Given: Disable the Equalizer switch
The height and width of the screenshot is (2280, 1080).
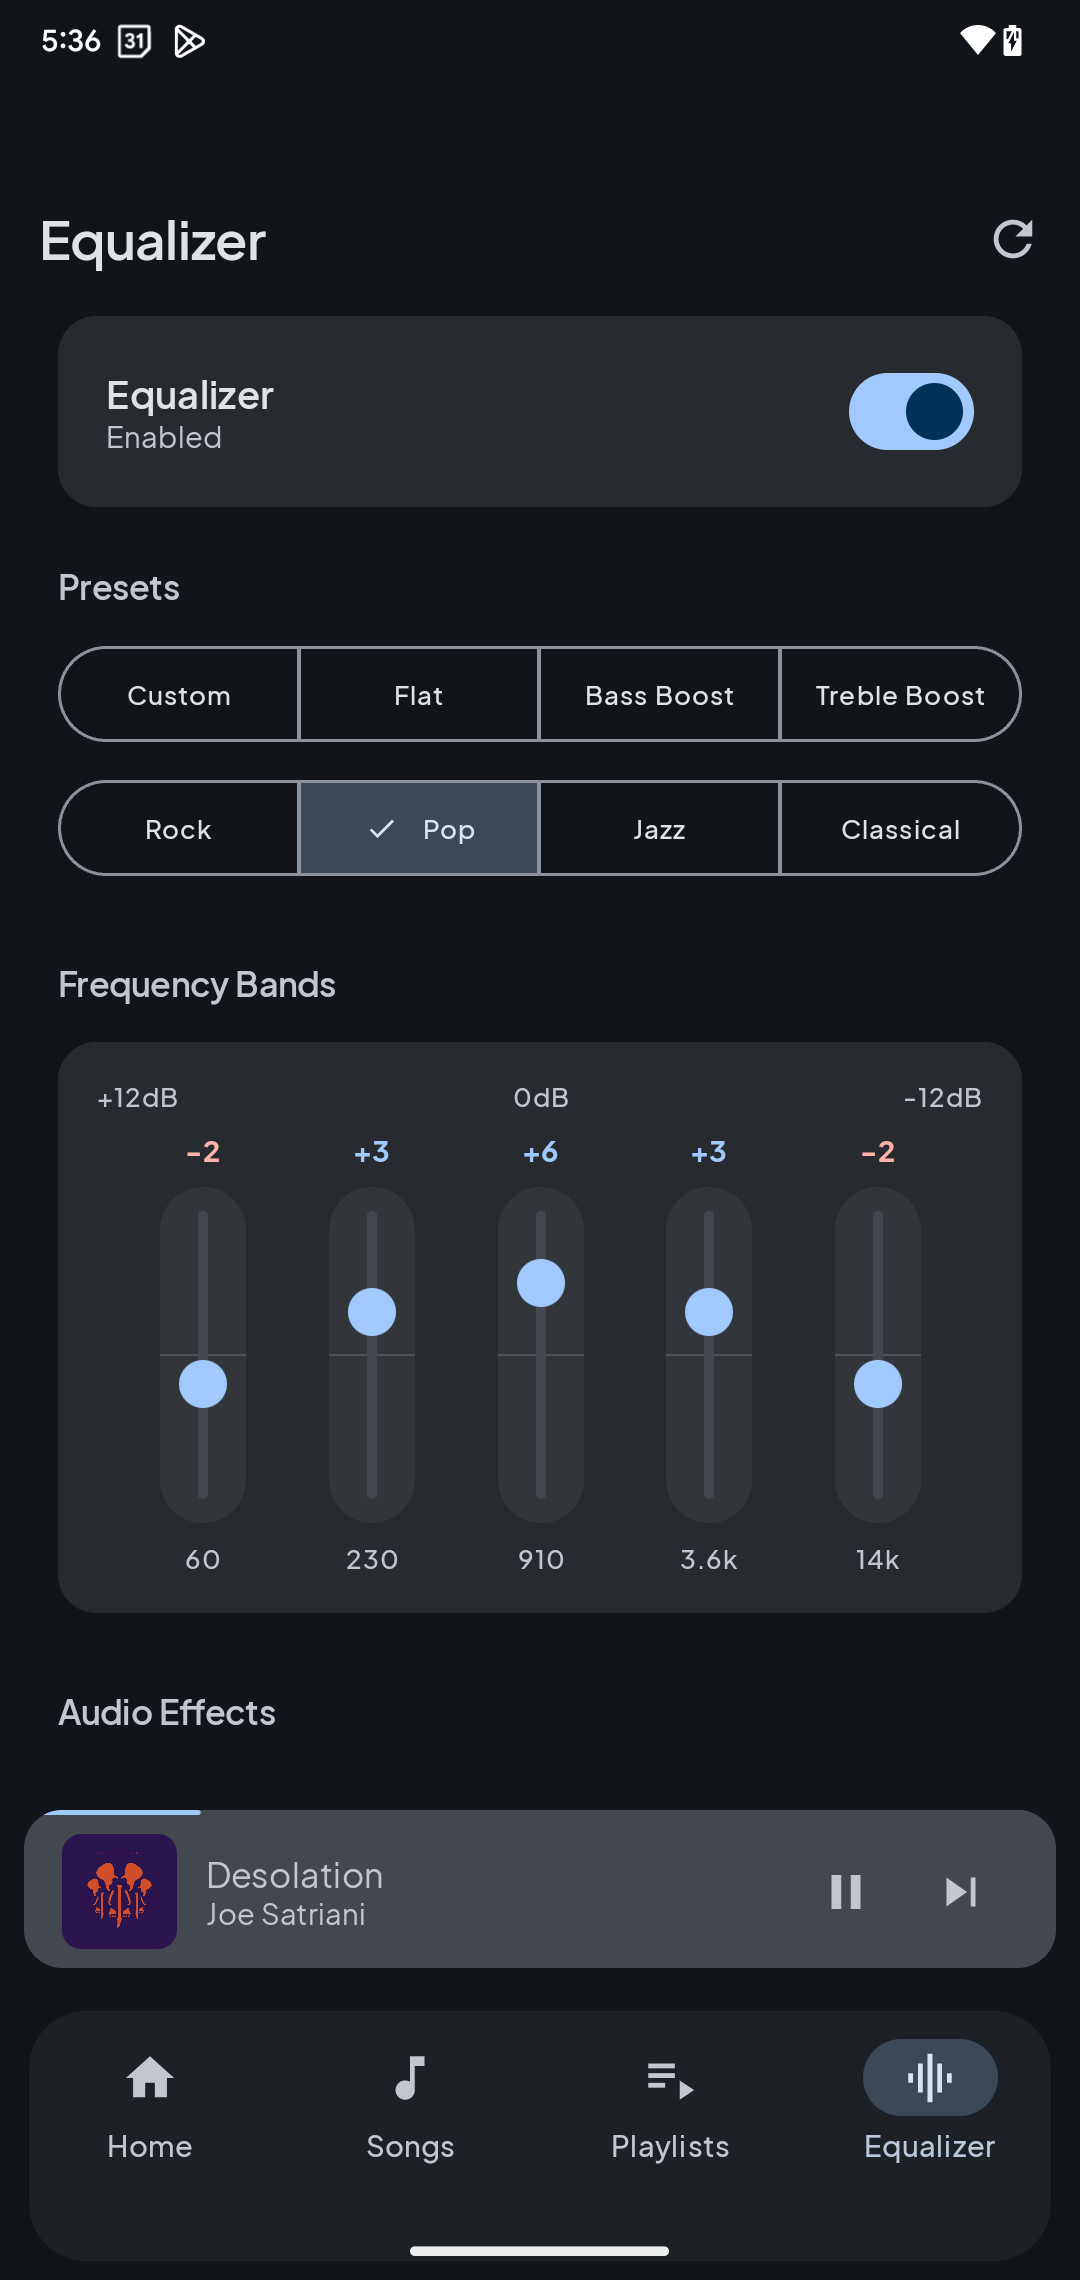Looking at the screenshot, I should point(911,411).
